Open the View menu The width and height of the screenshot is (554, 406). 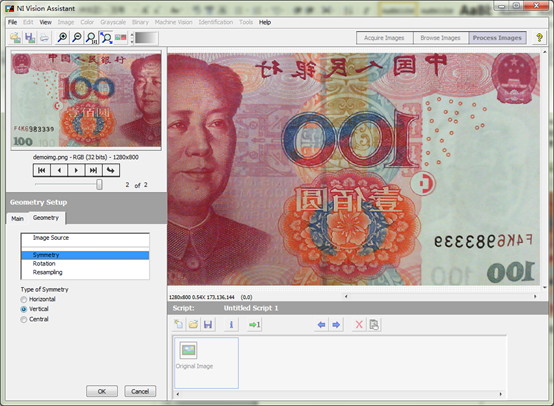45,22
